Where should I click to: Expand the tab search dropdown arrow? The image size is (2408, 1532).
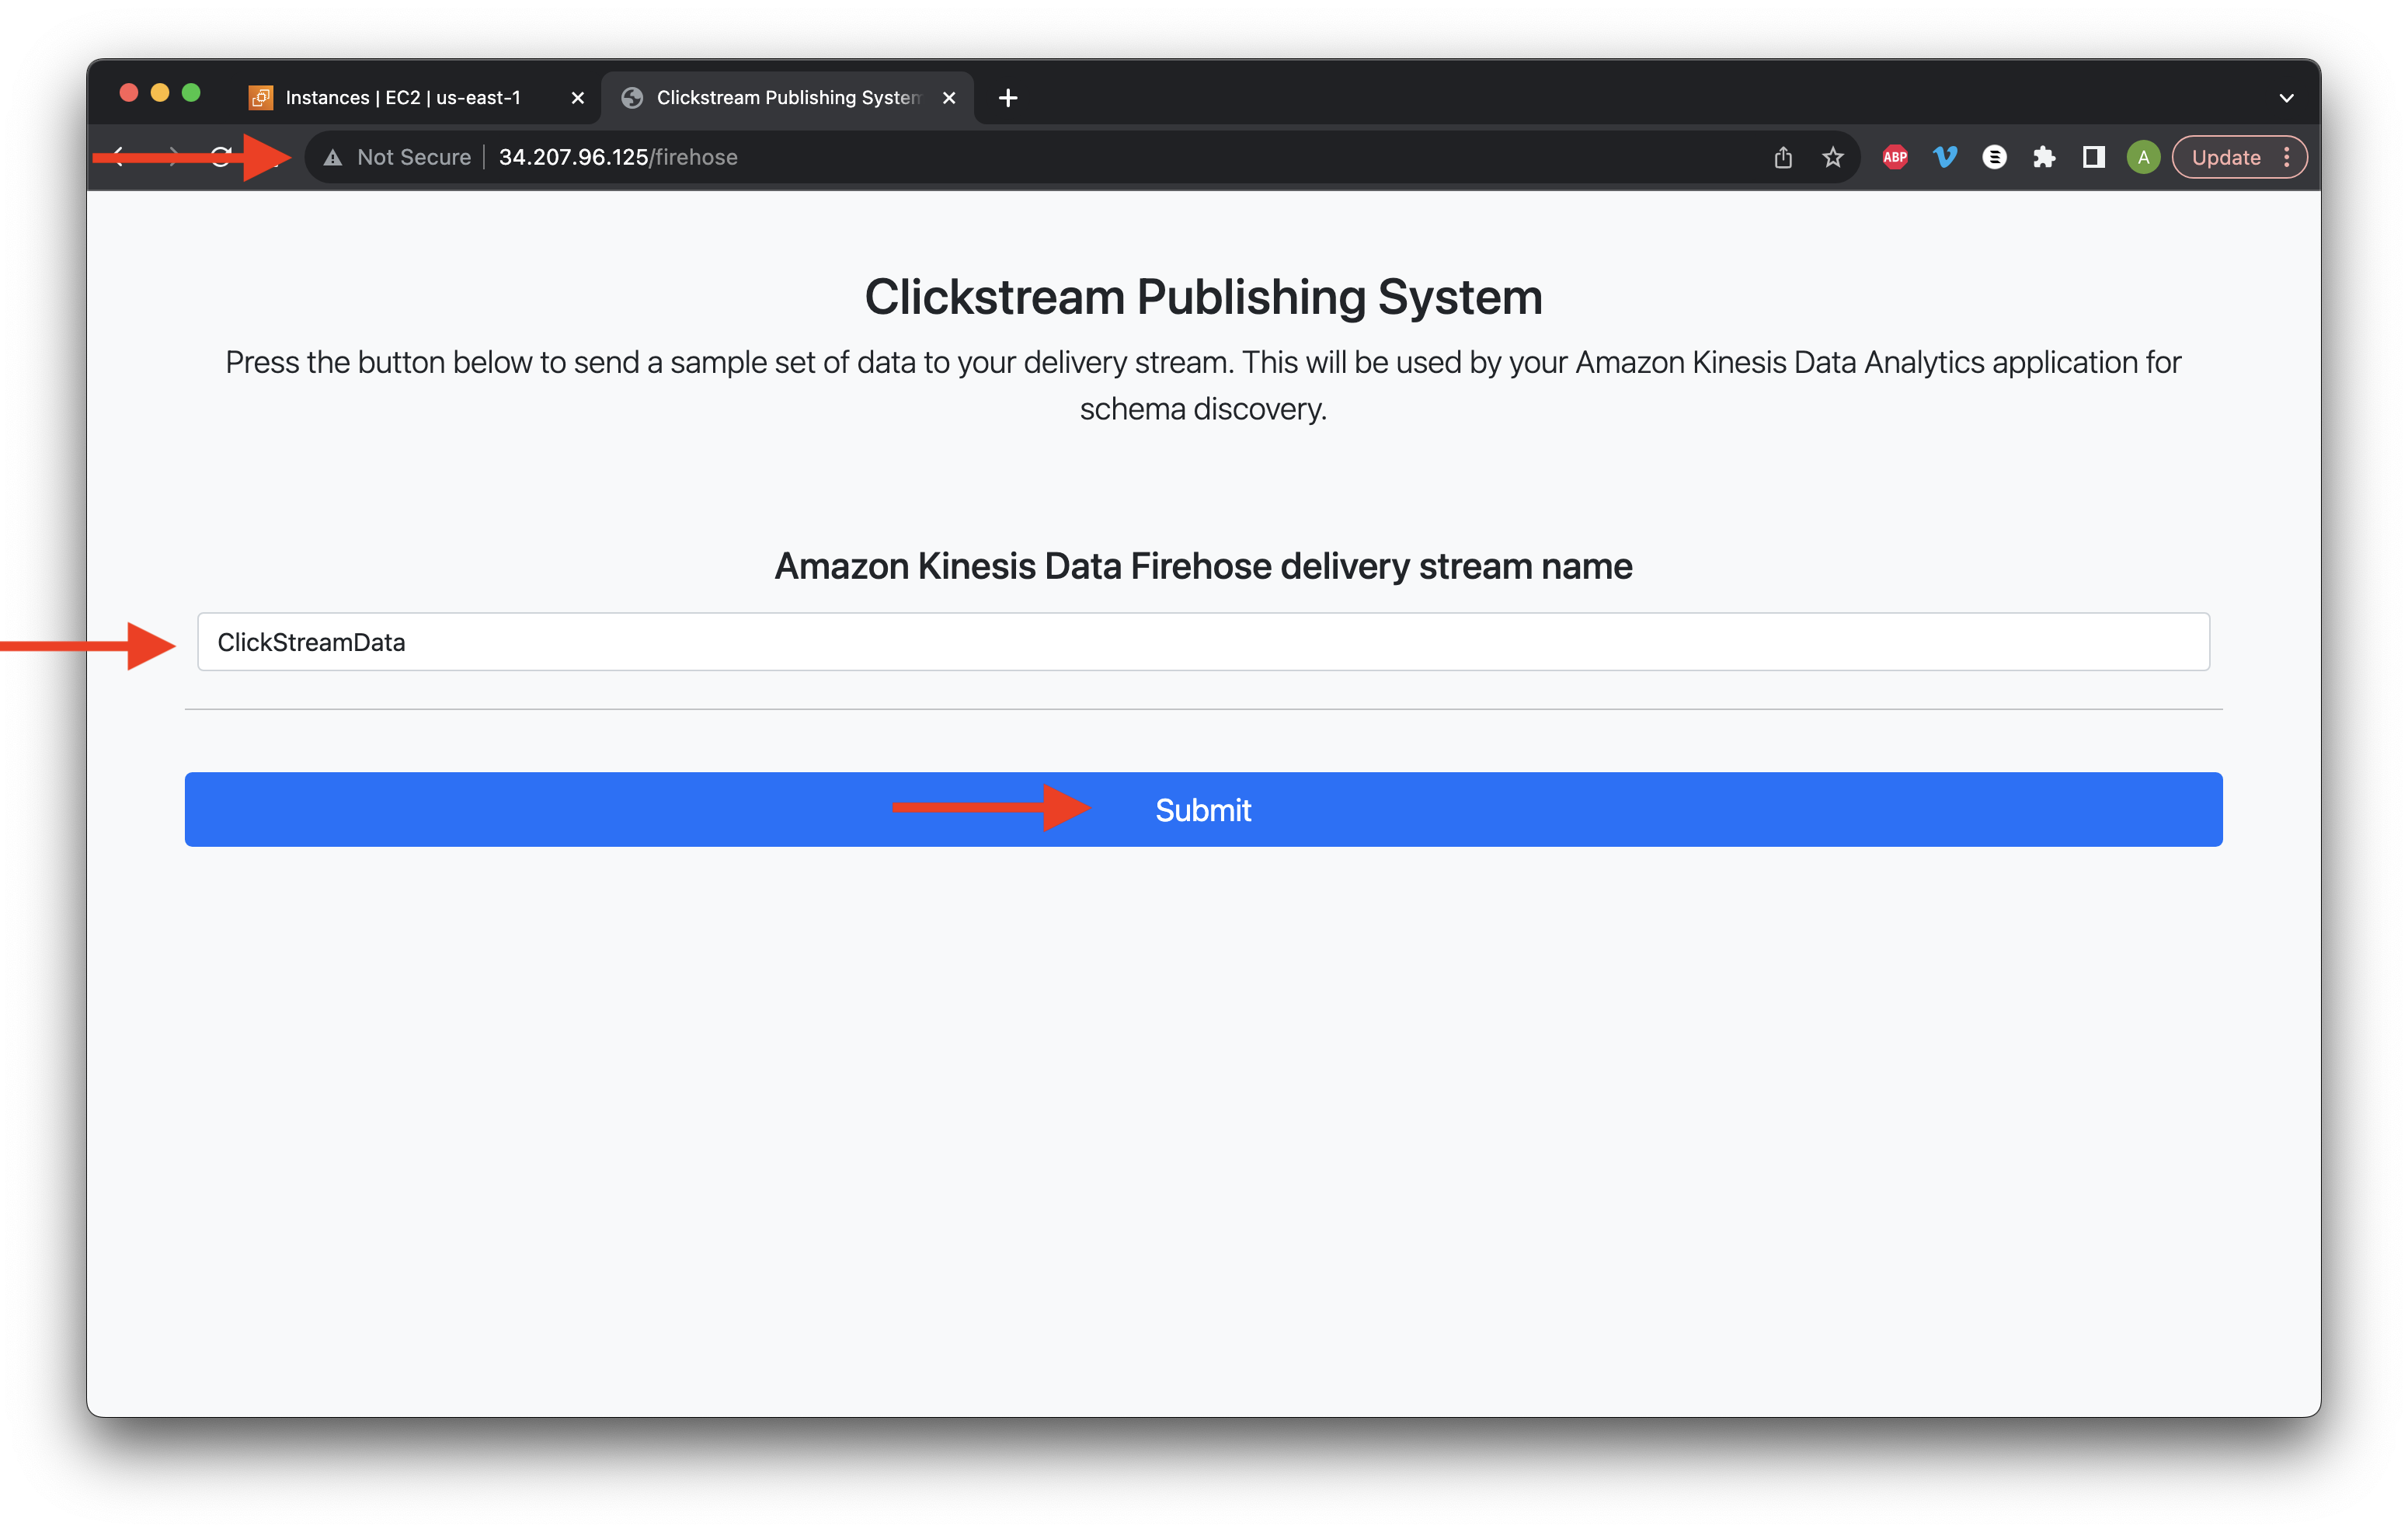tap(2286, 98)
